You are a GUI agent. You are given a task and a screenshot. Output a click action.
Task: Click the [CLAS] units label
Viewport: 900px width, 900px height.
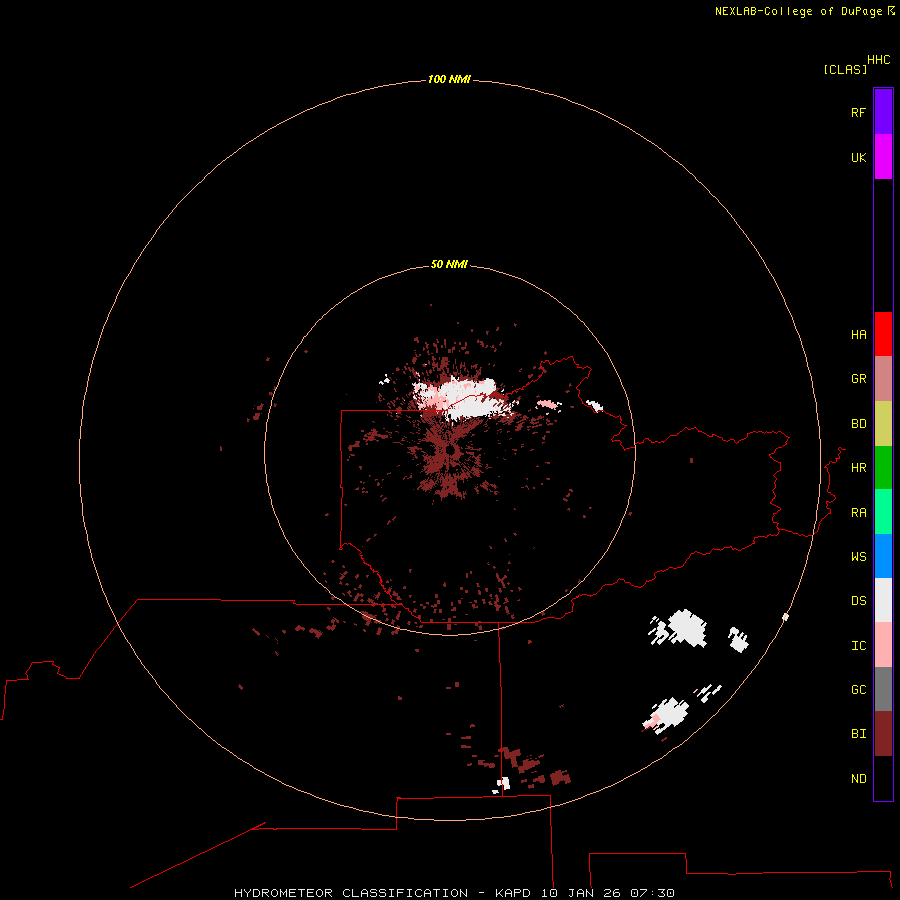point(845,69)
